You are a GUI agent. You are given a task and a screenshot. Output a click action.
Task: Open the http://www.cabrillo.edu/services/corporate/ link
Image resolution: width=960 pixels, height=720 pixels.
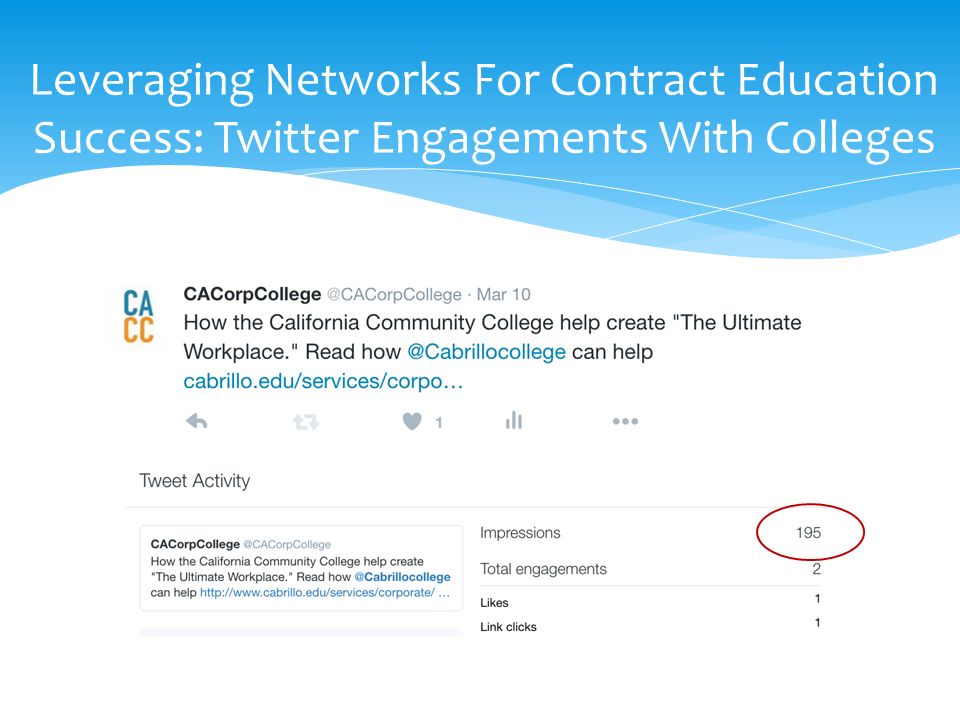[x=317, y=593]
